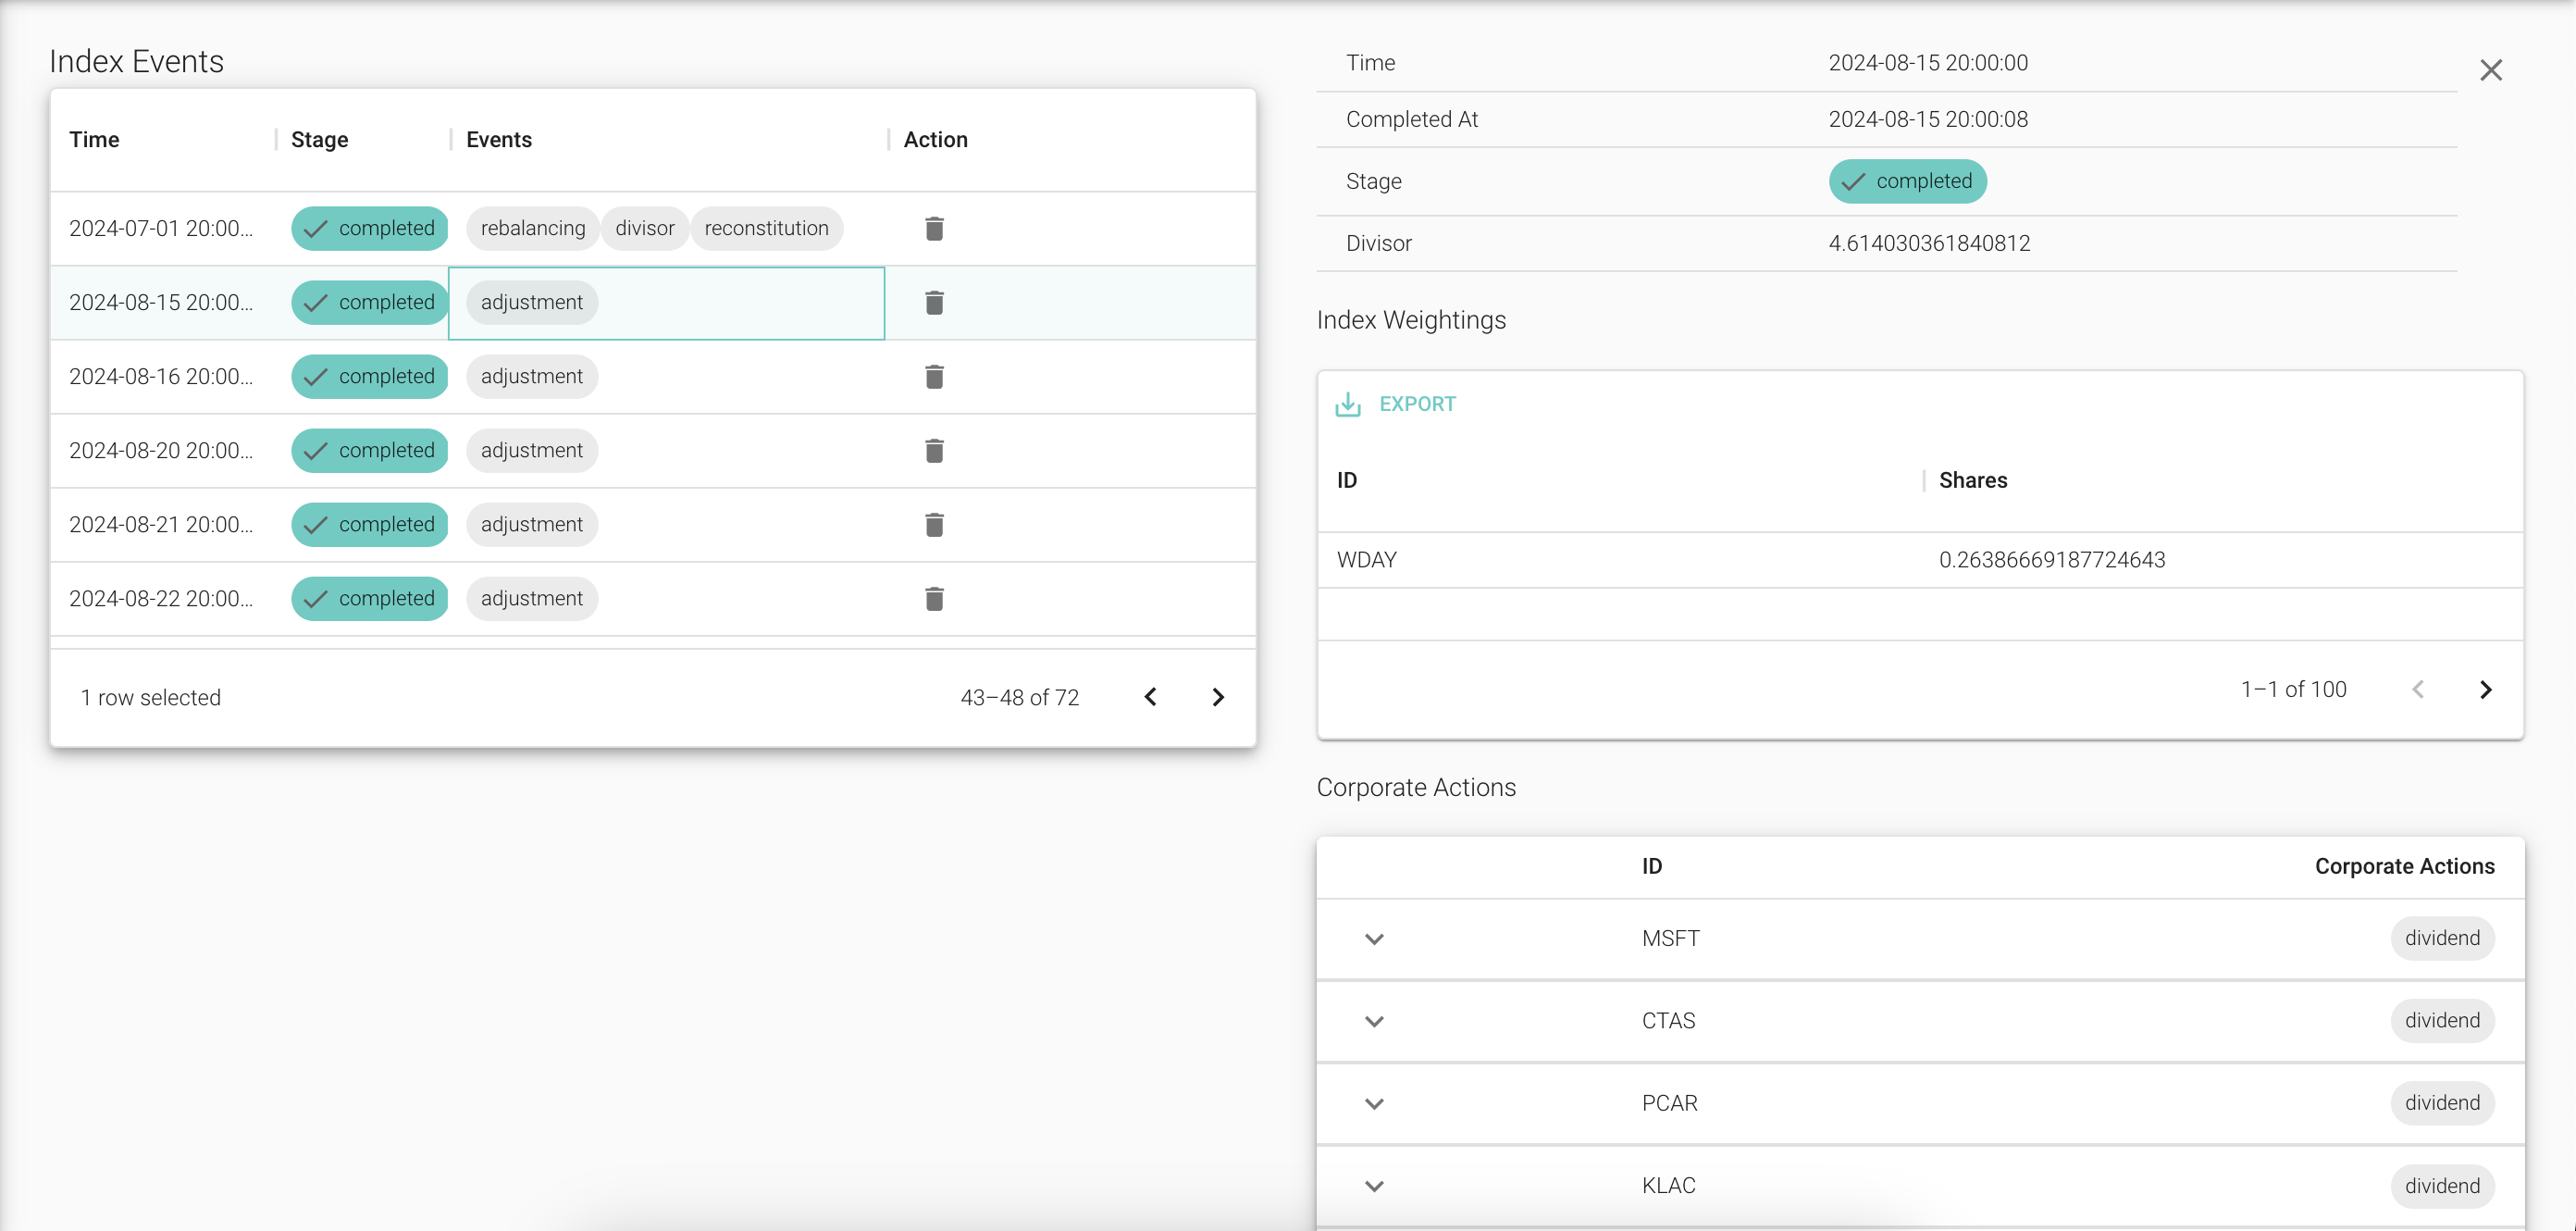Viewport: 2576px width, 1231px height.
Task: Click the Export download icon above Index Weightings
Action: 1348,404
